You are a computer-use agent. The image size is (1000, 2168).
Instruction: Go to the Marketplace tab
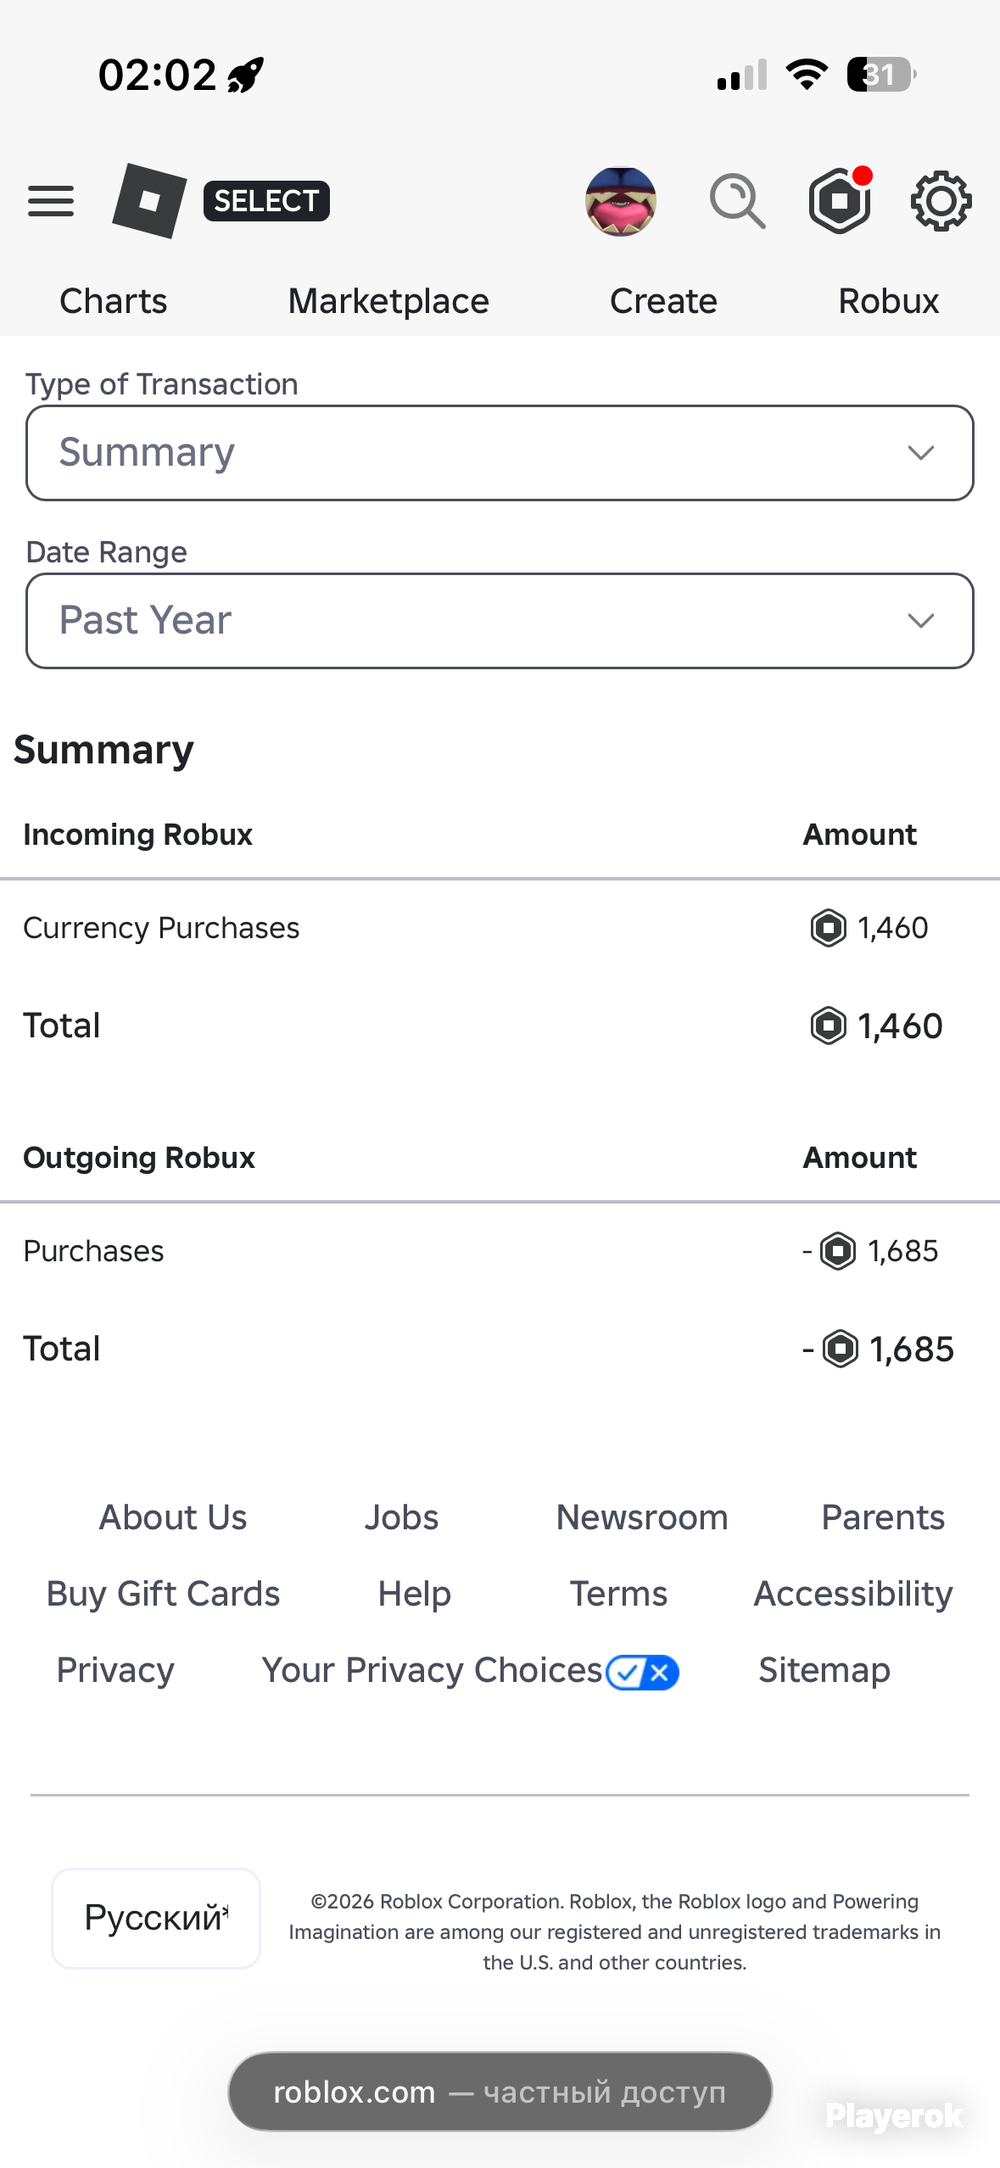coord(388,301)
